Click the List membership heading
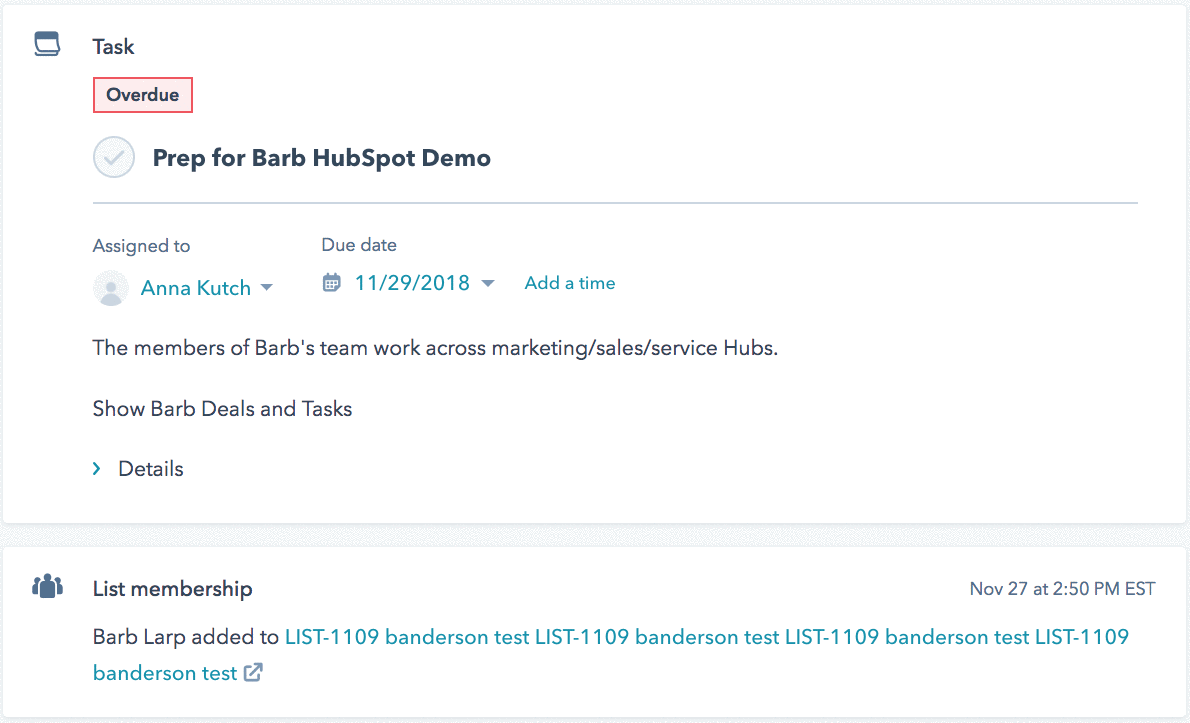This screenshot has height=723, width=1190. 172,589
